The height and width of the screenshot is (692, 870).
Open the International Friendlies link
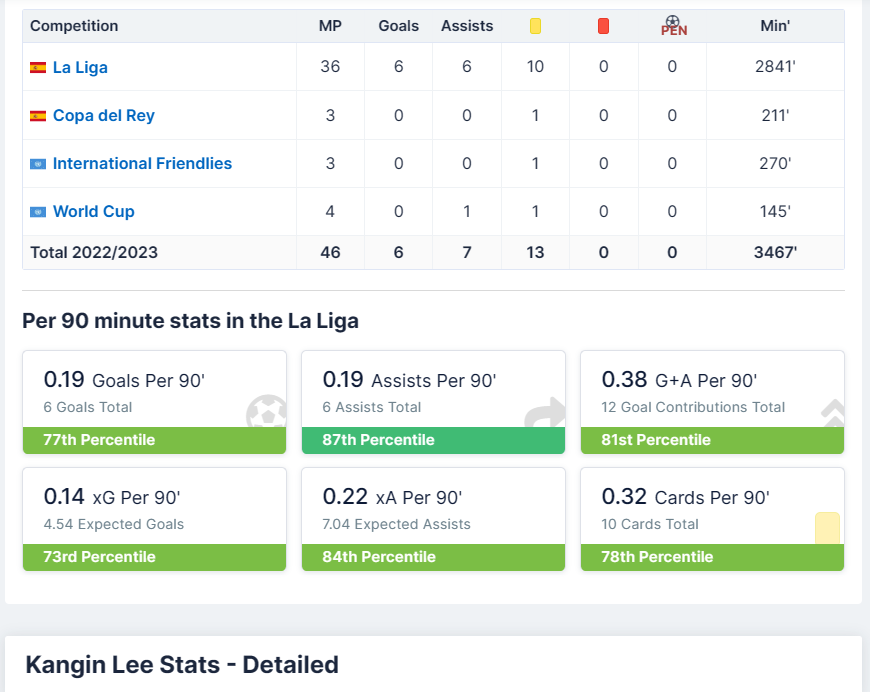tap(142, 164)
